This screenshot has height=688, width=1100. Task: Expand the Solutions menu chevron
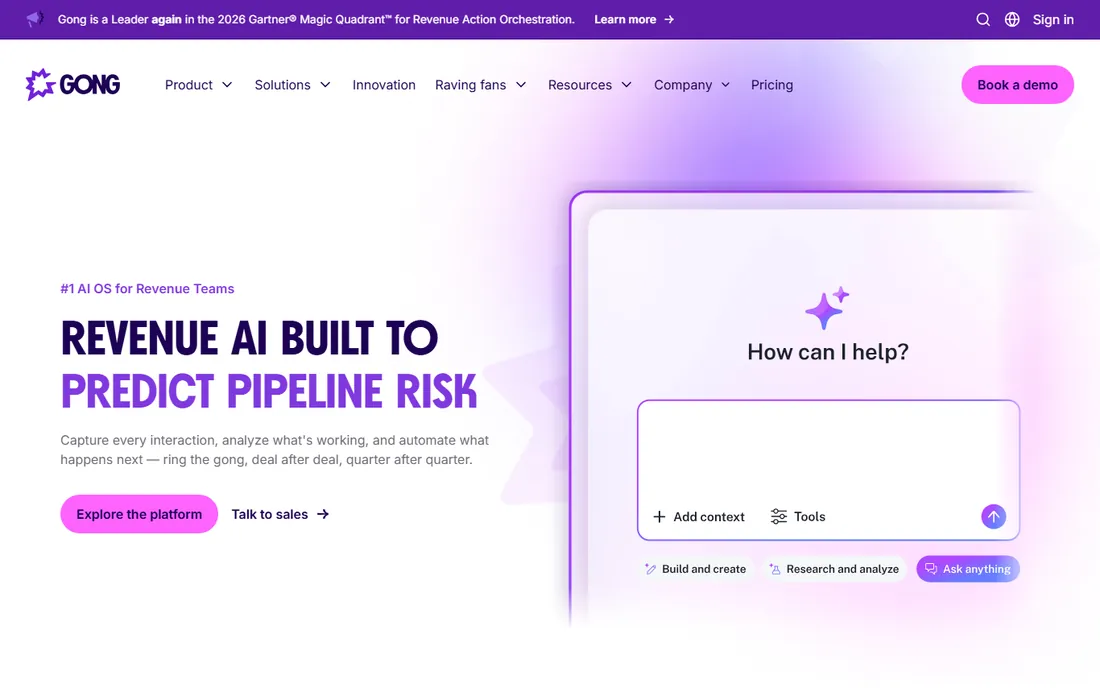[x=326, y=85]
